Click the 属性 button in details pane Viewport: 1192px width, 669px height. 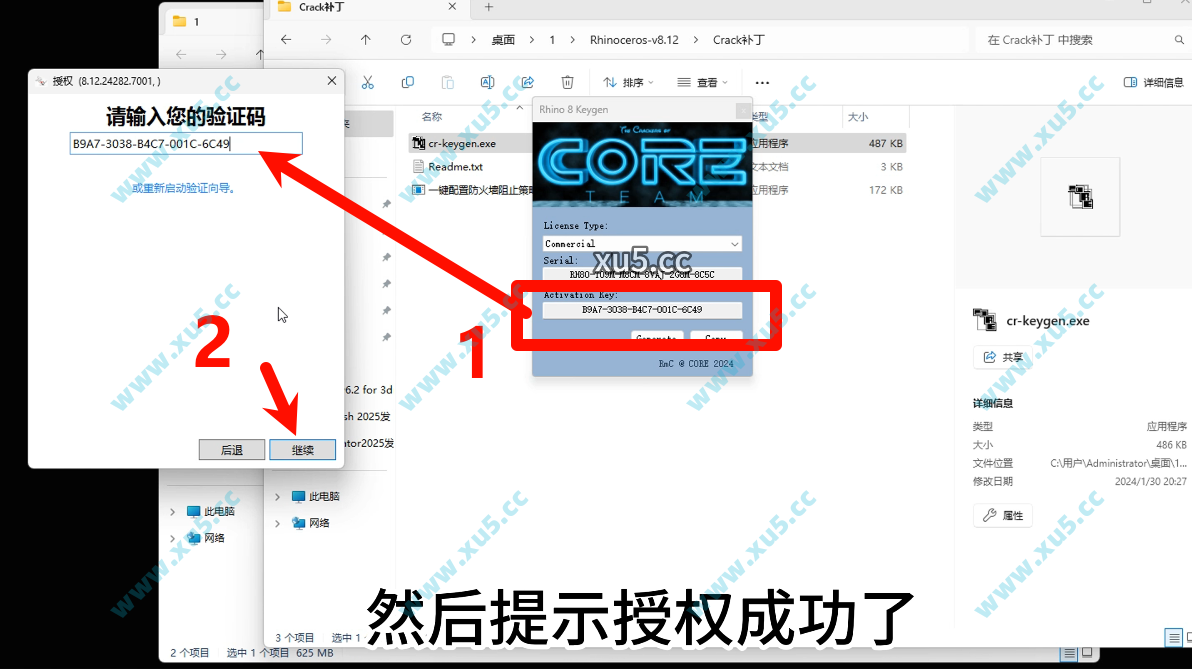pos(1002,515)
